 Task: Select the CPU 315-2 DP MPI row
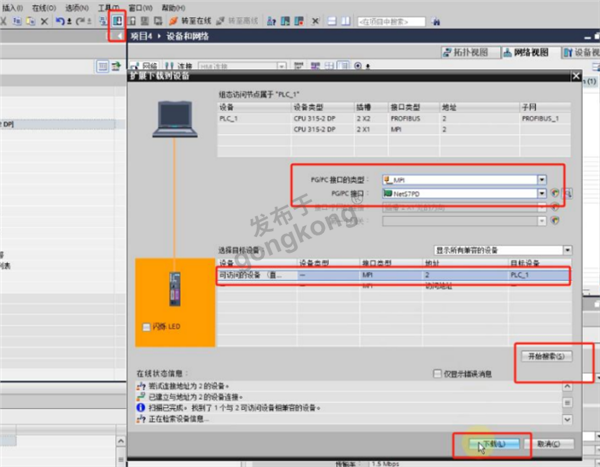tap(393, 129)
